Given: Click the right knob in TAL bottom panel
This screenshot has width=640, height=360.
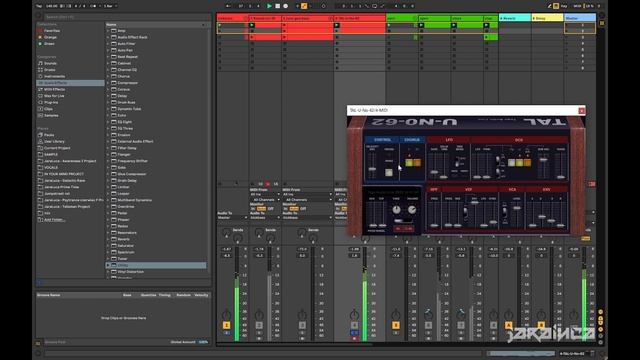Looking at the screenshot, I should [412, 210].
